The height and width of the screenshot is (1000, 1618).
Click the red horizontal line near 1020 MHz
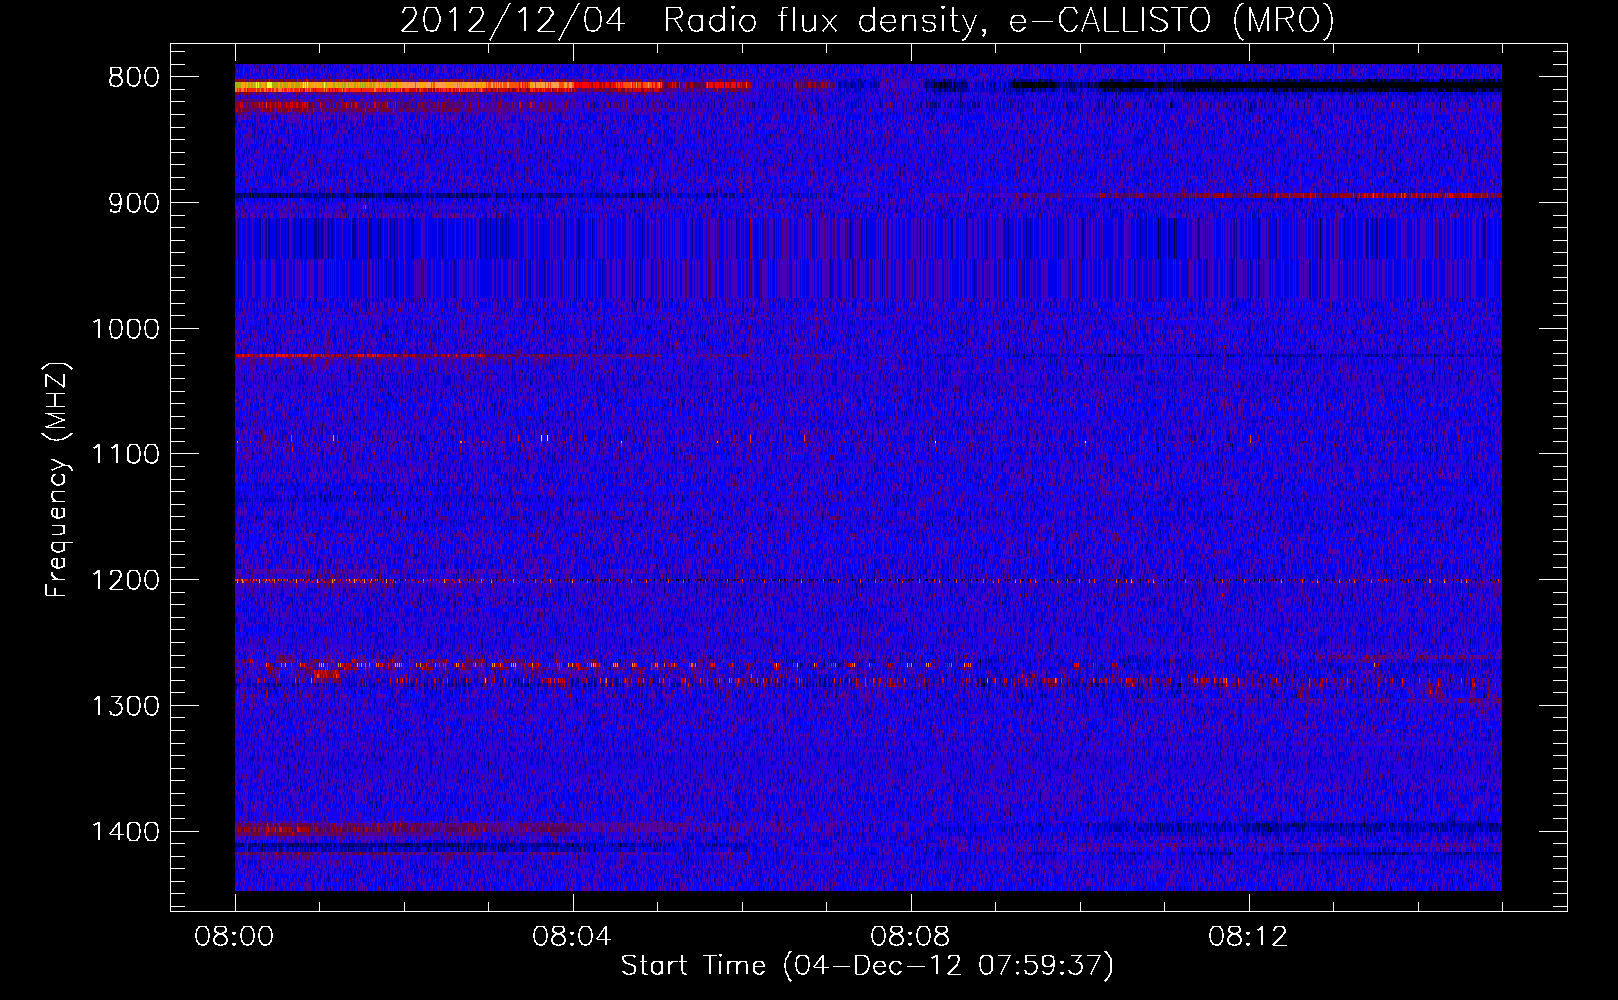[447, 355]
